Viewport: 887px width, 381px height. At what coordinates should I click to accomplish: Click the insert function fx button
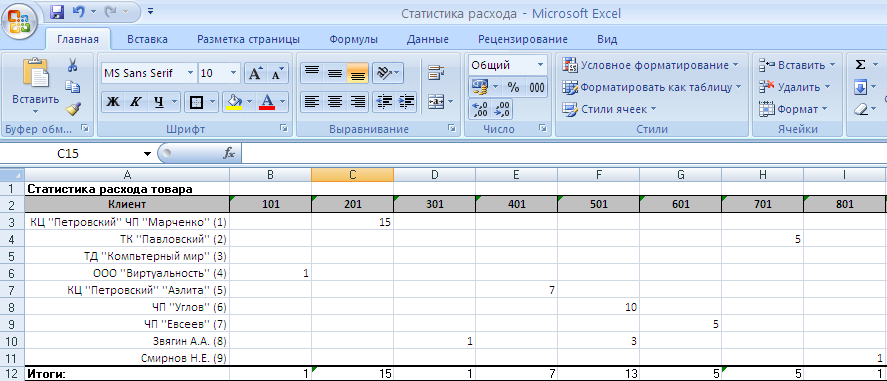[x=229, y=153]
